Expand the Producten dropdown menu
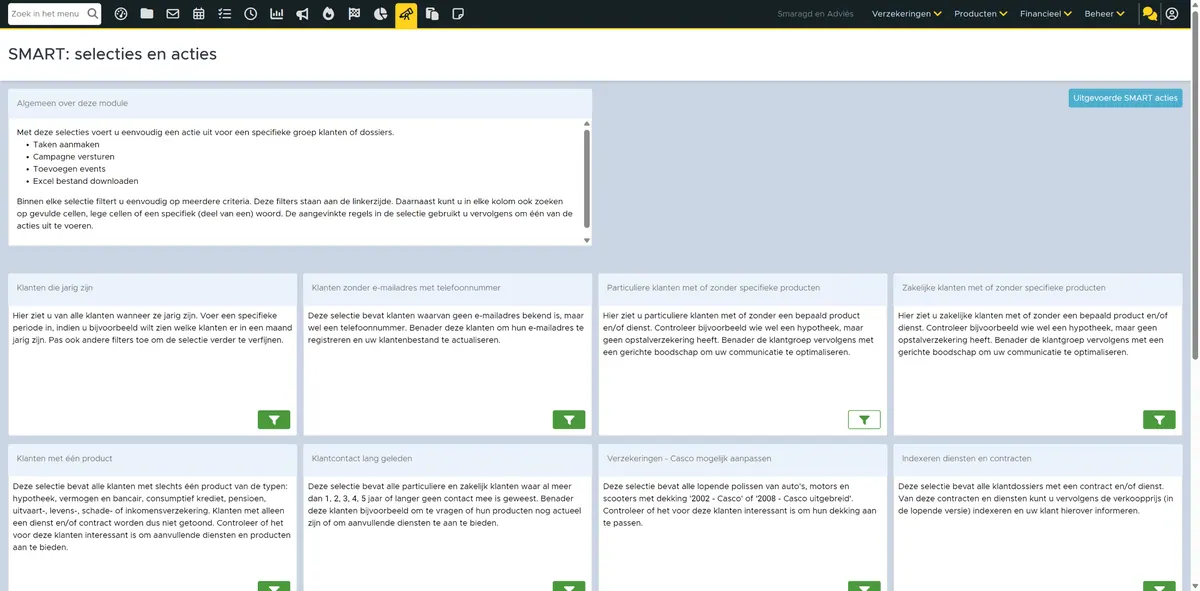The image size is (1200, 591). coord(979,14)
